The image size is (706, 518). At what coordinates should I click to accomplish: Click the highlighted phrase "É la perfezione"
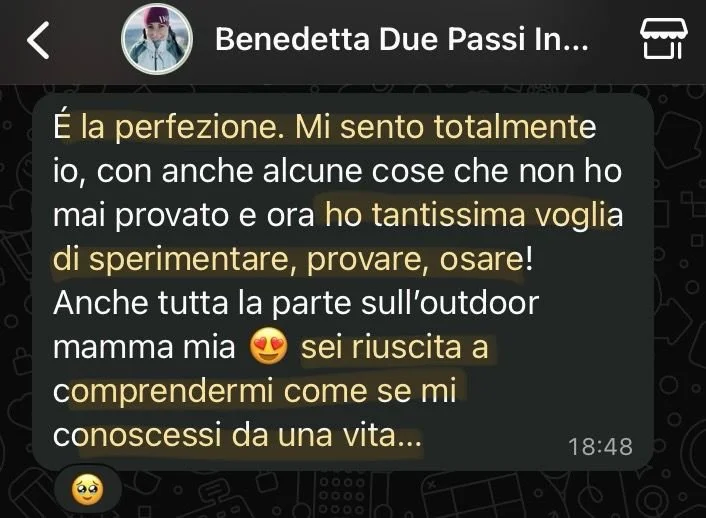(x=171, y=127)
